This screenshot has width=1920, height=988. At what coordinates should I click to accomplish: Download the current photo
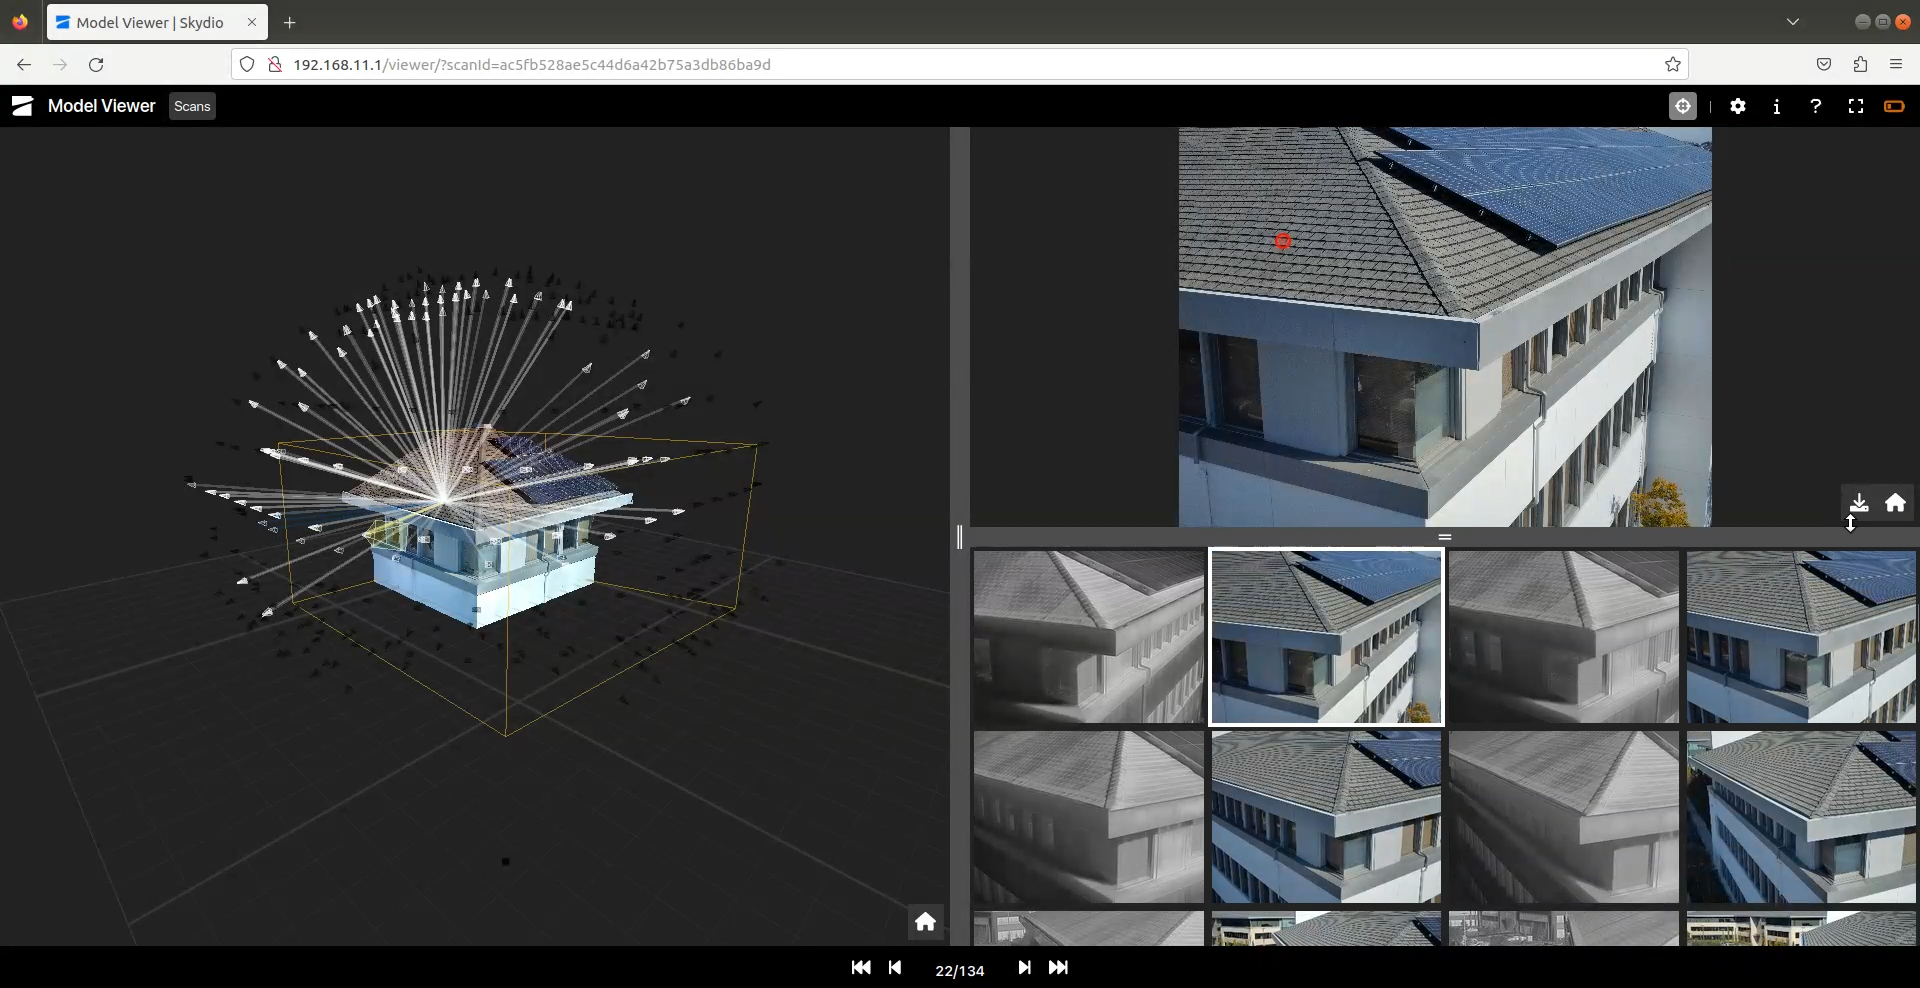1859,502
